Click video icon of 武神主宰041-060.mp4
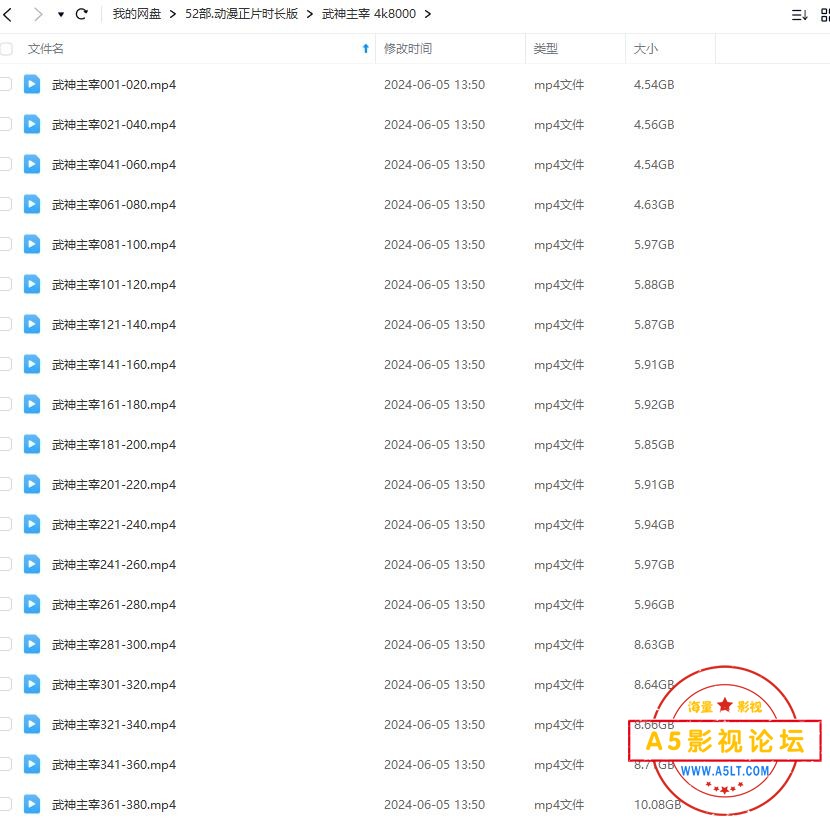This screenshot has height=826, width=830. 32,164
